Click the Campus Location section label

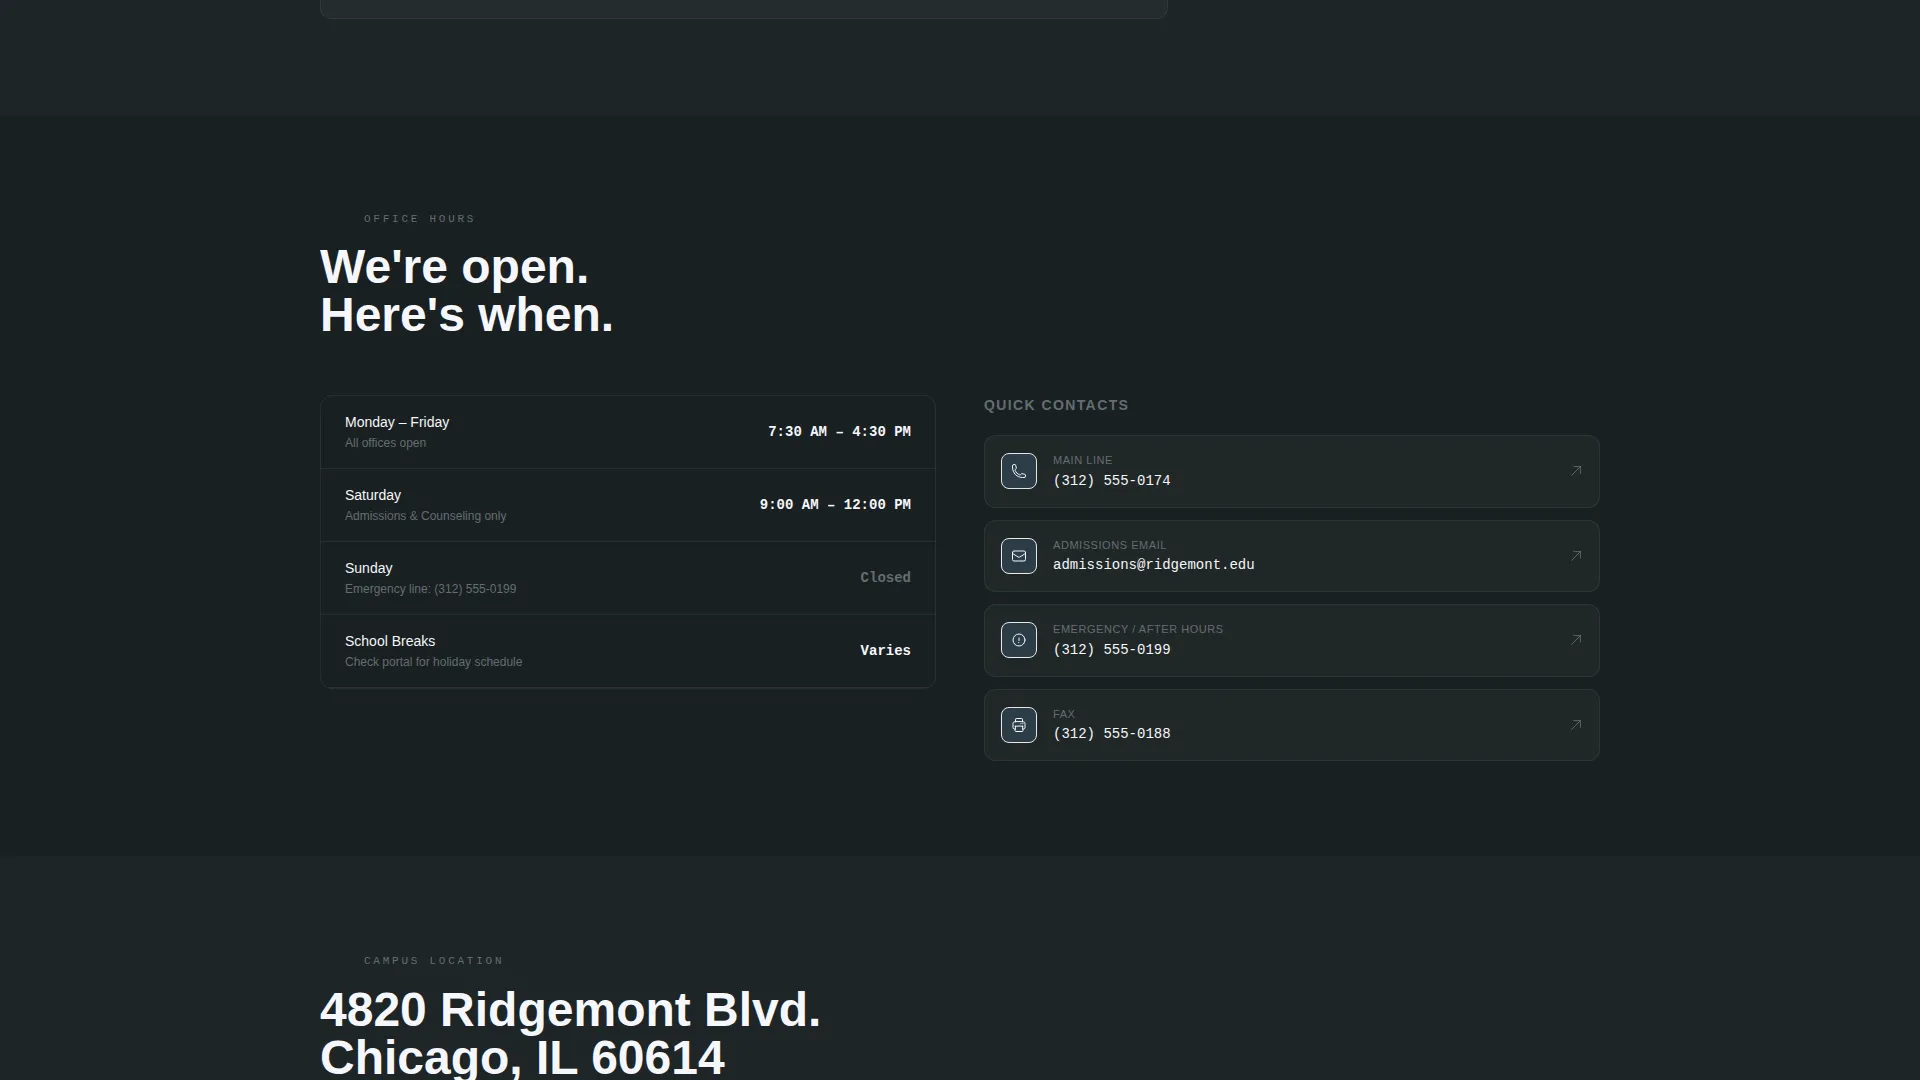tap(433, 961)
